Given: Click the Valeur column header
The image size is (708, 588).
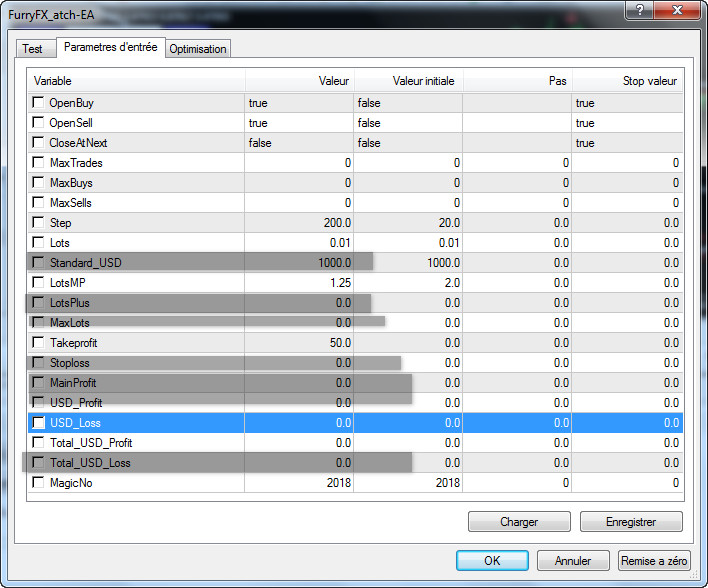Looking at the screenshot, I should pyautogui.click(x=299, y=81).
